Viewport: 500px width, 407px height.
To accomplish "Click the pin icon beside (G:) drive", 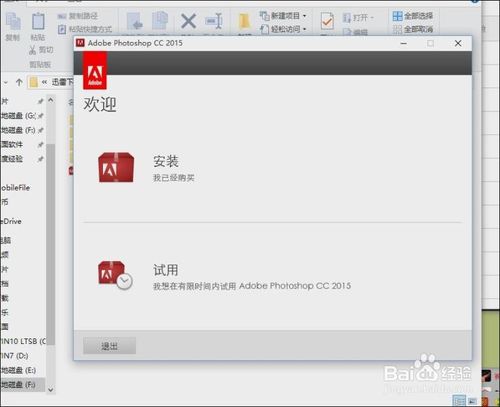I will click(x=41, y=116).
